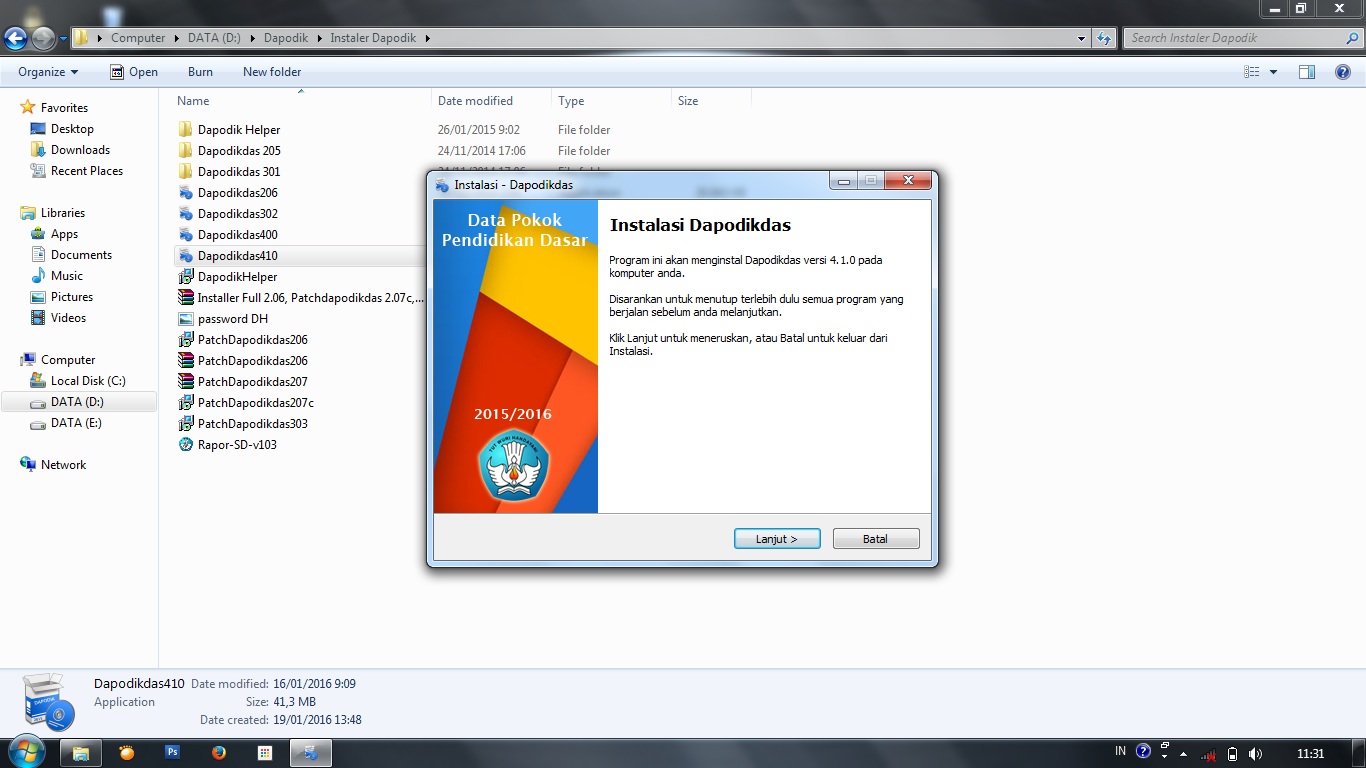Toggle the preview pane icon

(1307, 72)
